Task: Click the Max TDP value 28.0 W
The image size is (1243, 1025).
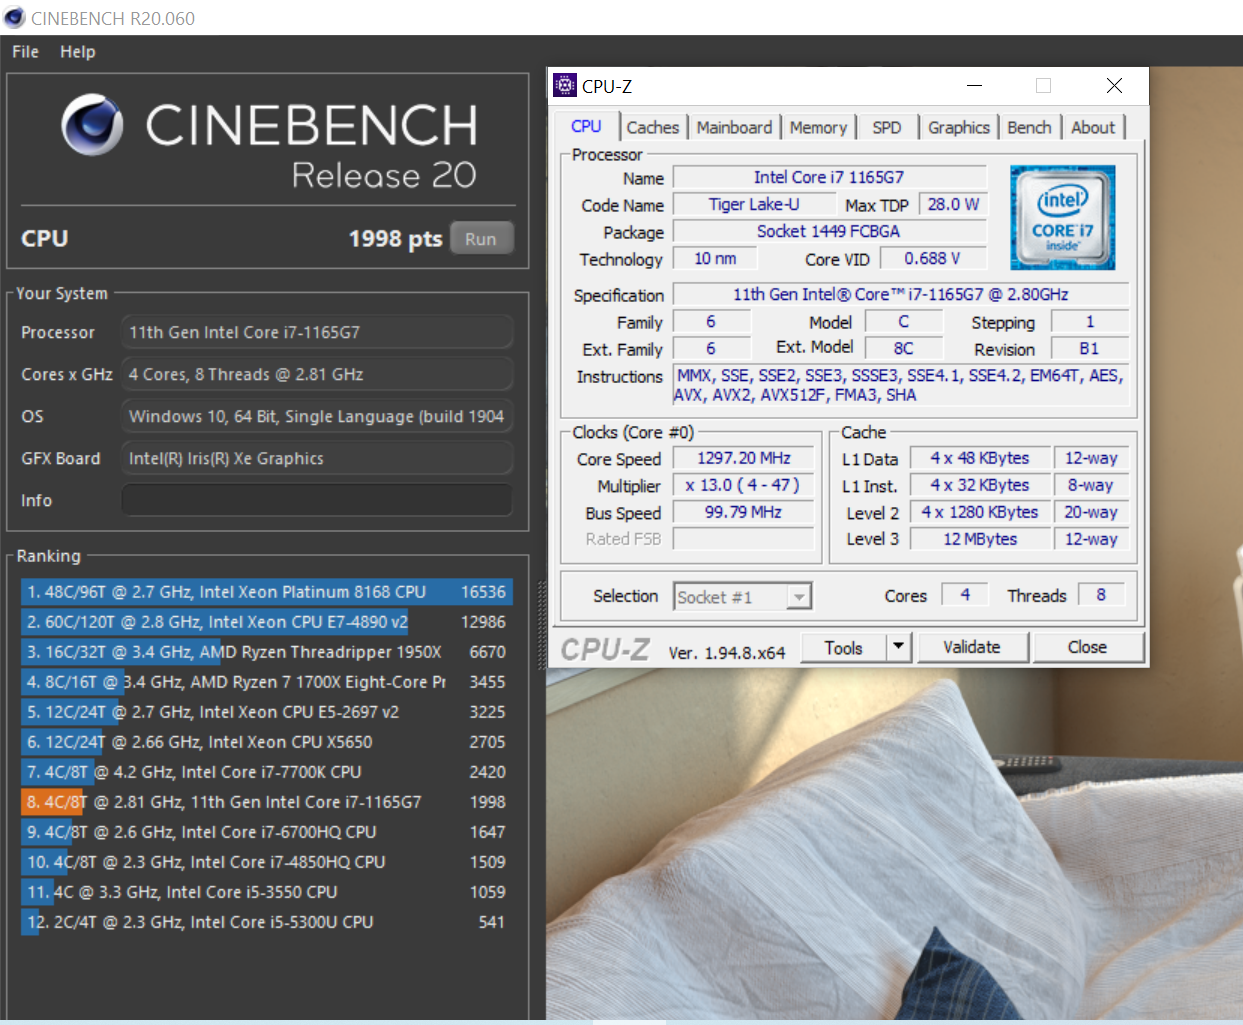Action: pyautogui.click(x=953, y=204)
